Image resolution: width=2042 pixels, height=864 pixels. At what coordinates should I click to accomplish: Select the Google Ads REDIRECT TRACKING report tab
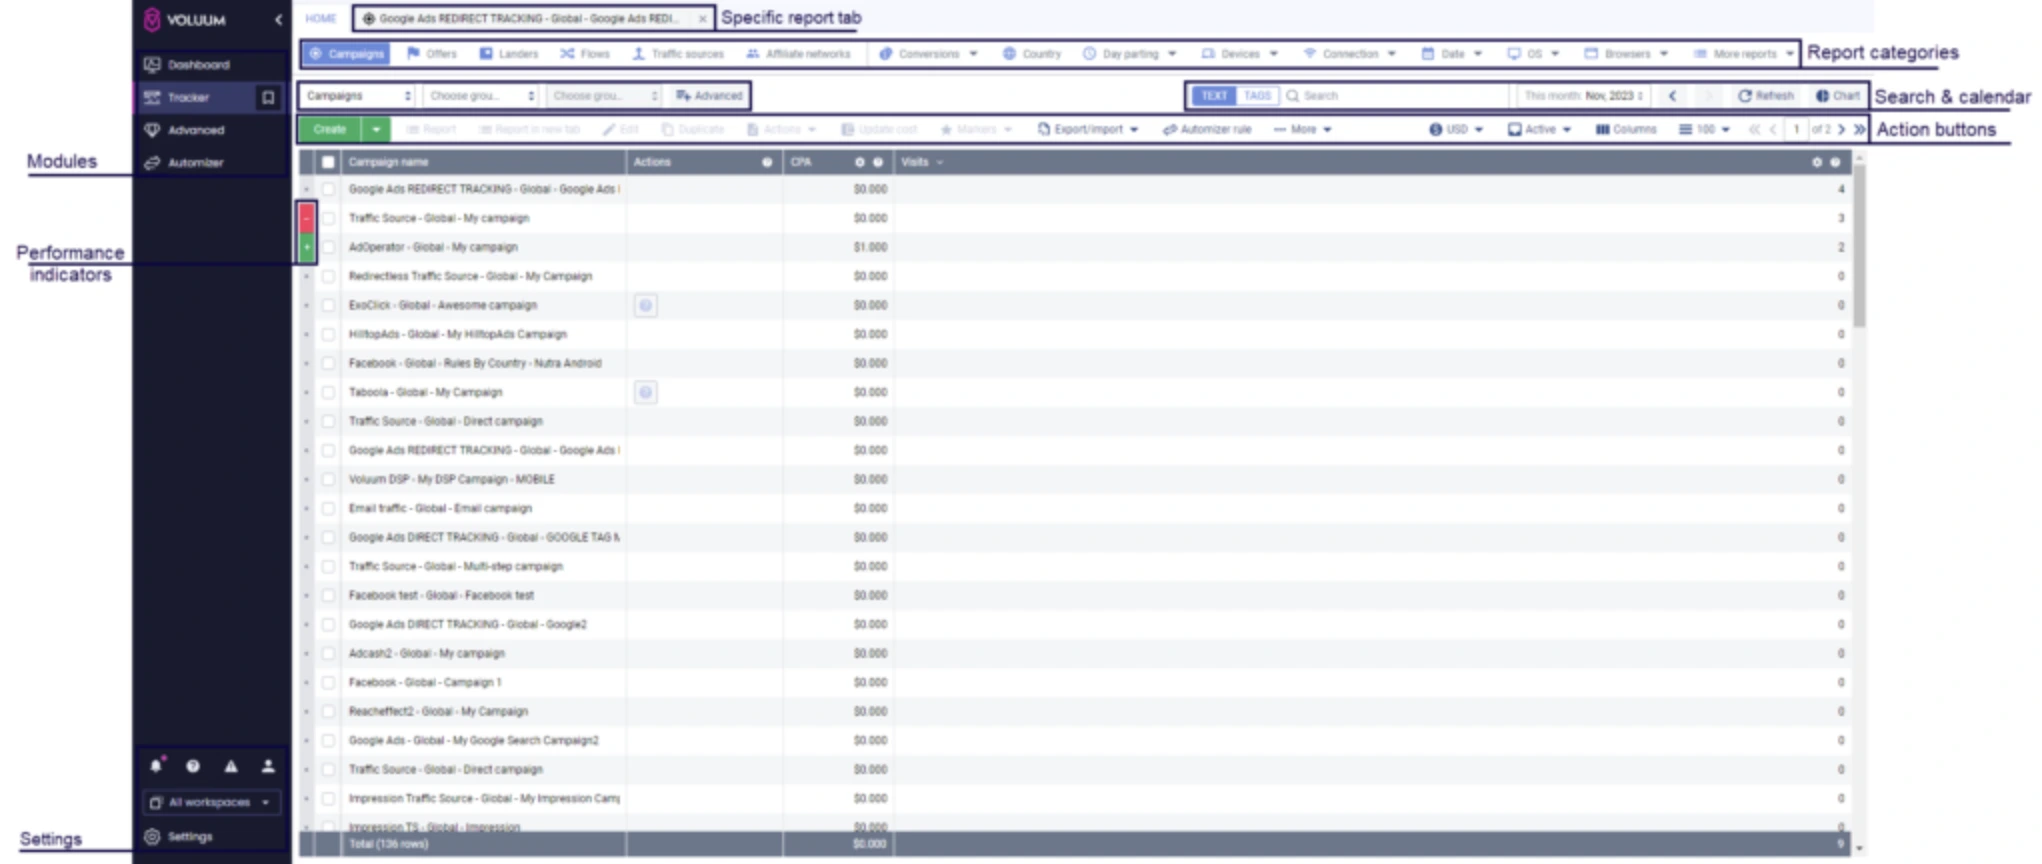pos(527,19)
